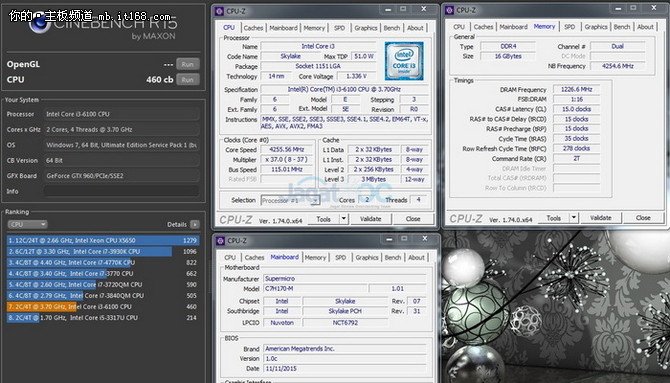The height and width of the screenshot is (383, 670).
Task: Select Memory tab in Mainboard window
Action: tap(315, 257)
